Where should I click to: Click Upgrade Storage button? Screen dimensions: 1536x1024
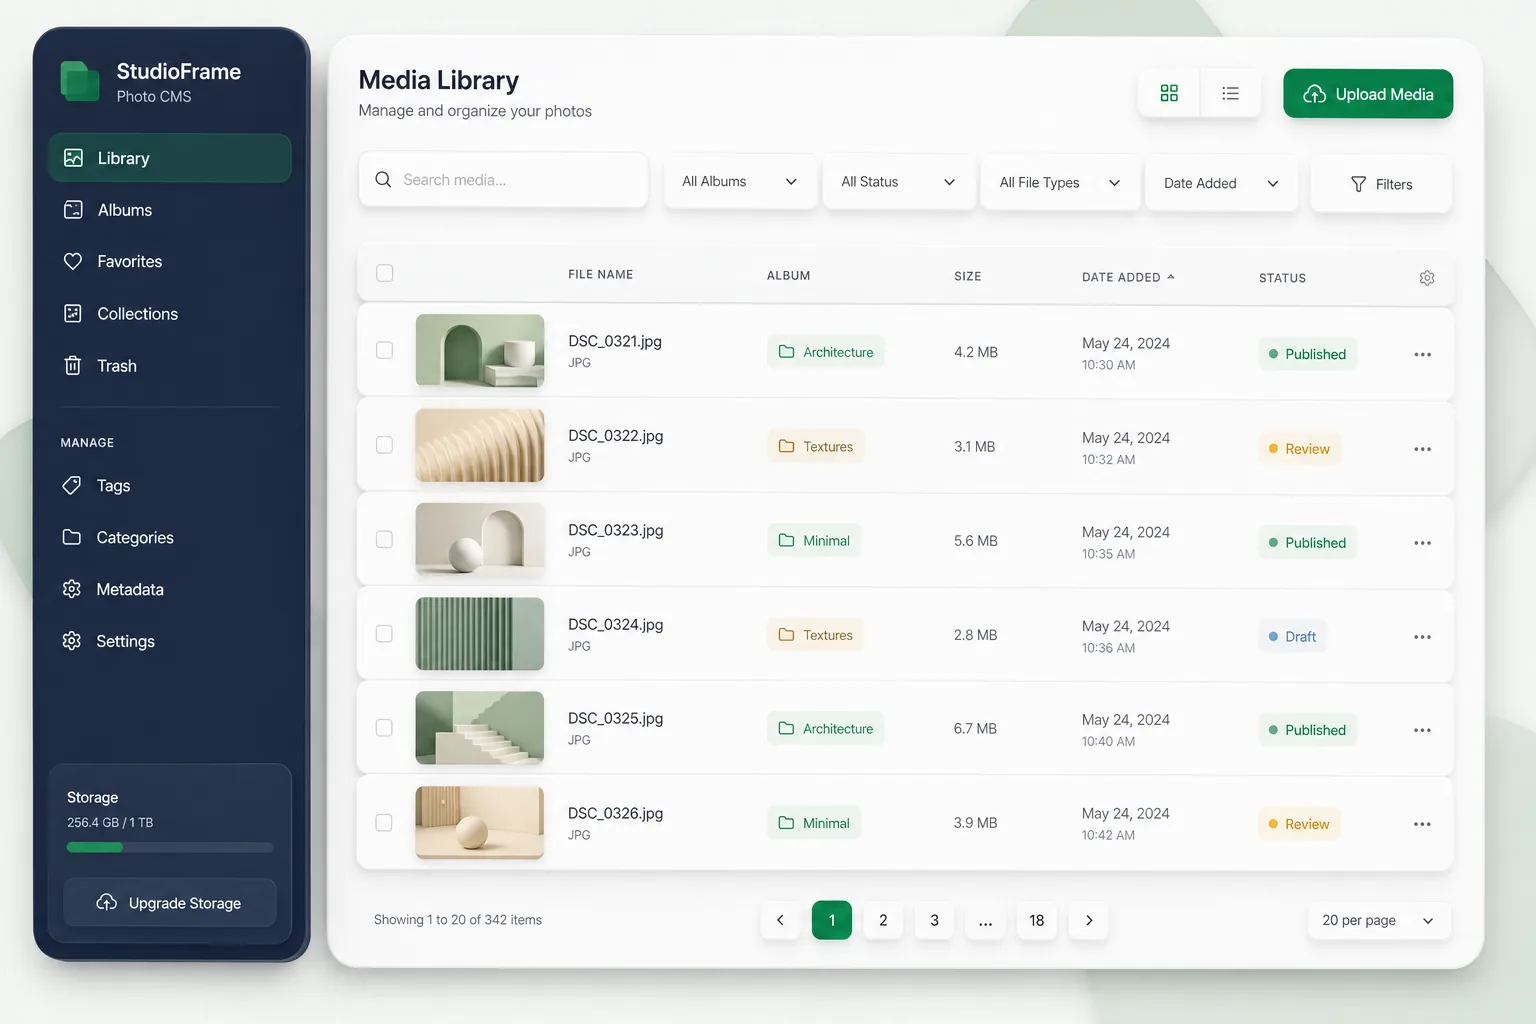[170, 903]
